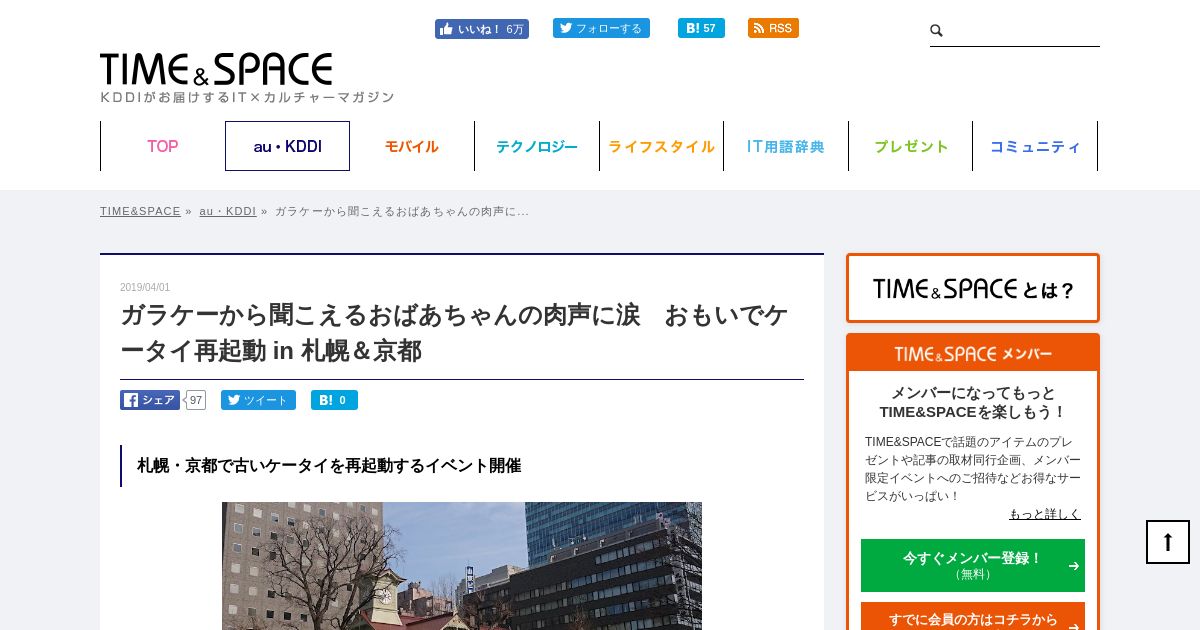Open the orange RSS feed button
The image size is (1200, 630).
[773, 28]
